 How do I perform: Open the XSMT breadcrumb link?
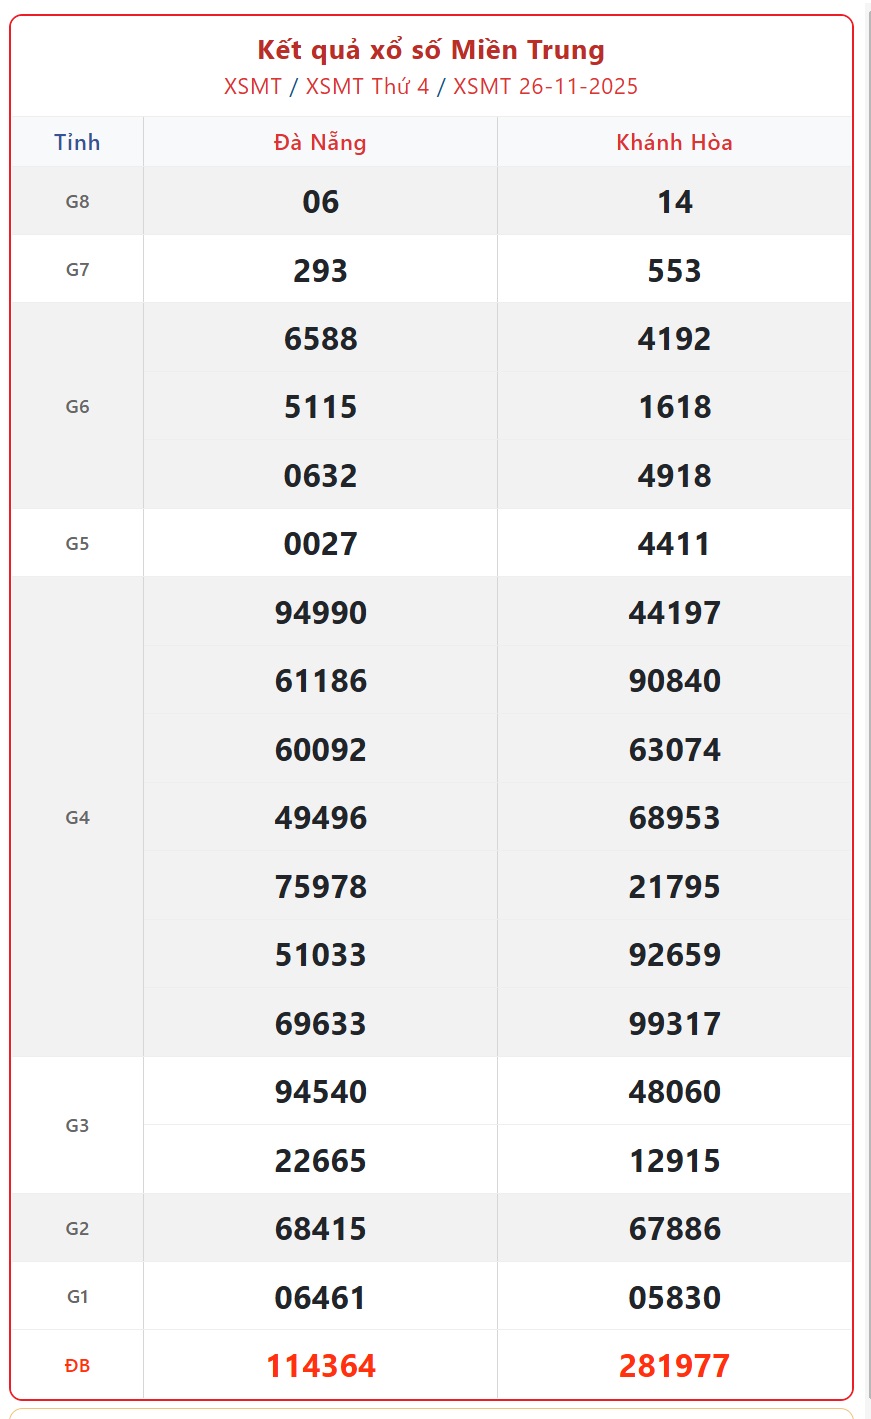[x=253, y=86]
